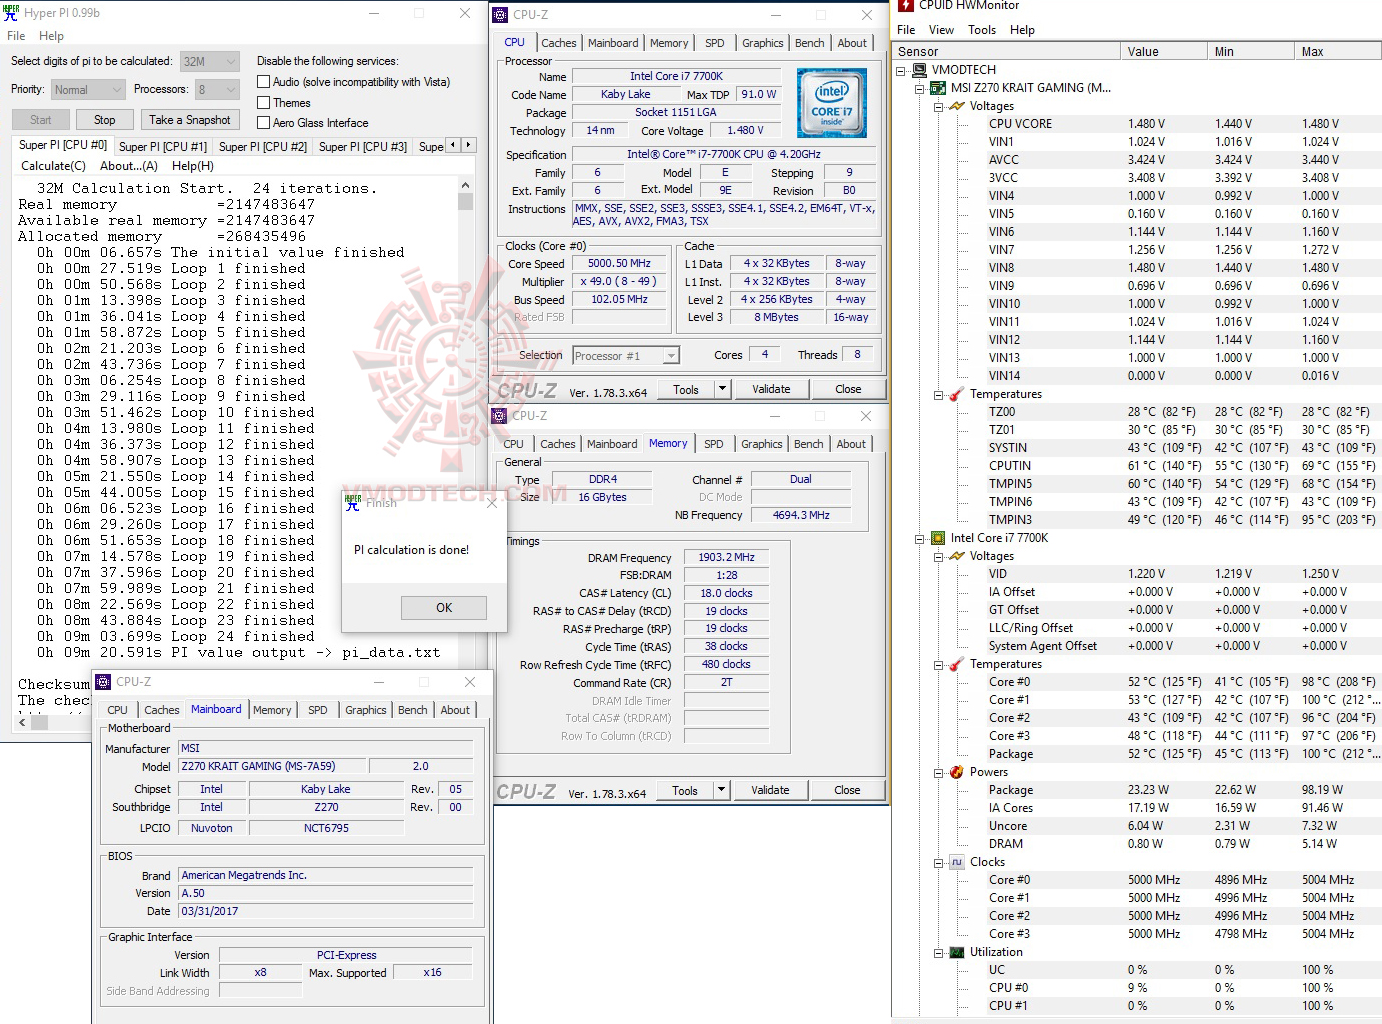Click the computer icon next to VMODTECH
This screenshot has height=1024, width=1382.
(920, 69)
